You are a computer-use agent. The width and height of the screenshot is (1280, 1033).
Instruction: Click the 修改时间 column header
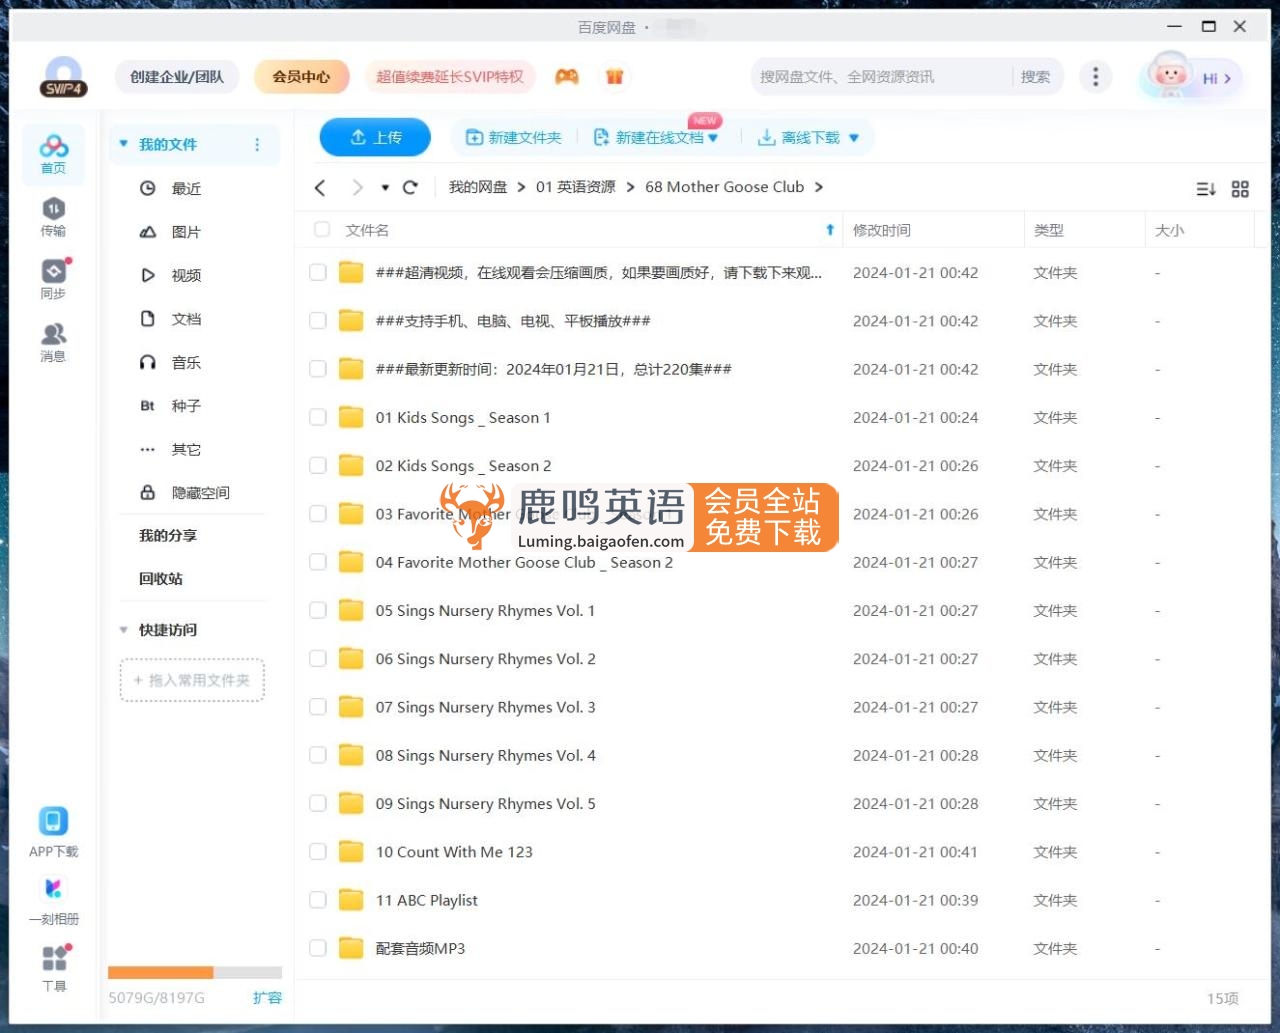coord(882,230)
